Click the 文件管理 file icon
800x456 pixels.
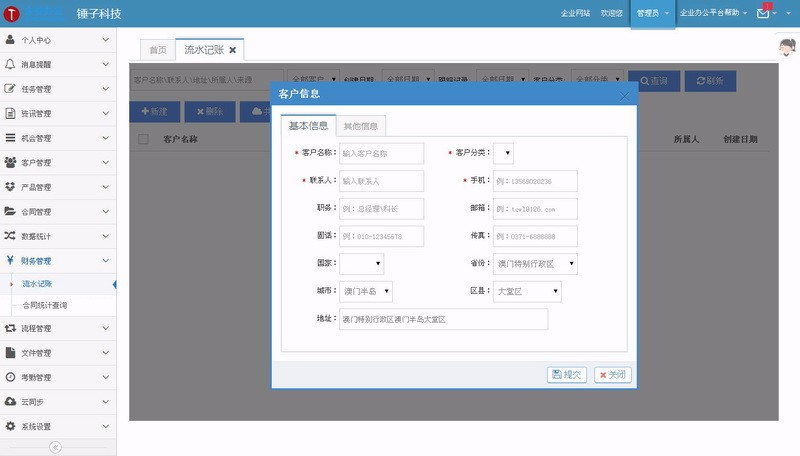point(10,352)
